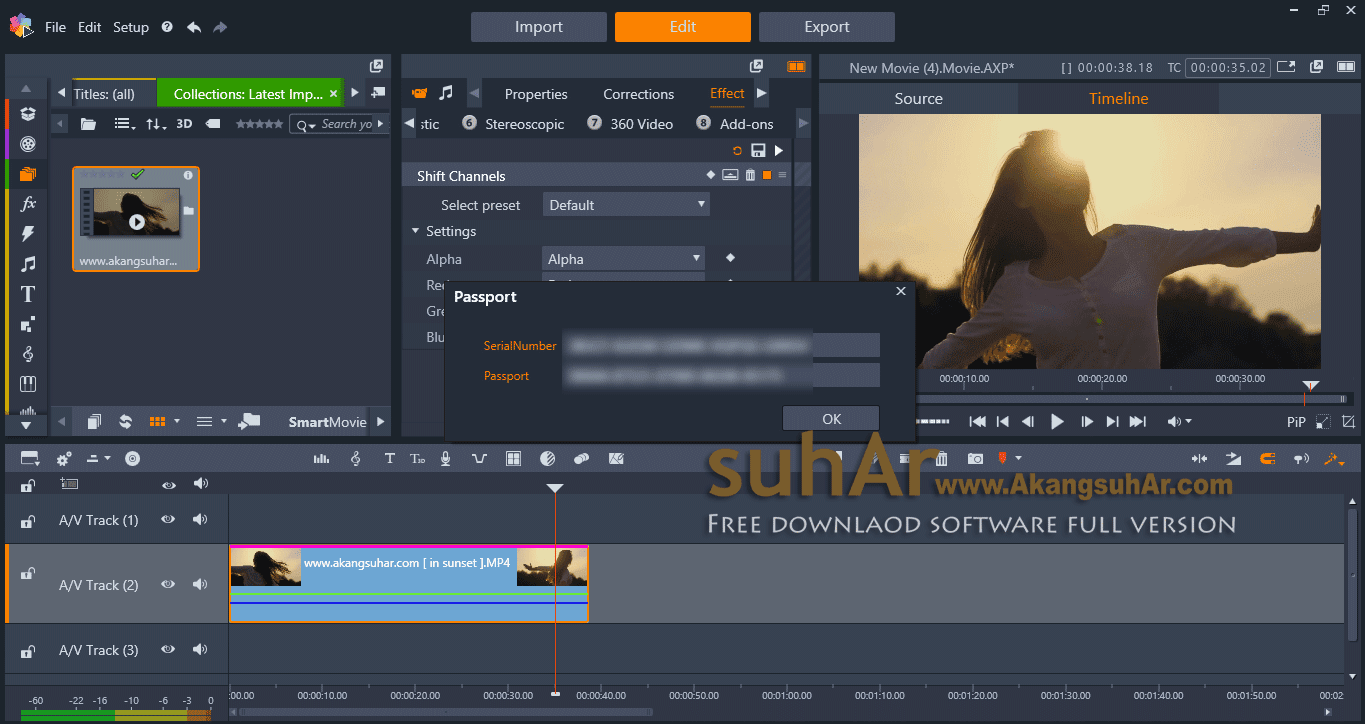
Task: Open the marker dropdown arrow on timeline toolbar
Action: point(1019,459)
